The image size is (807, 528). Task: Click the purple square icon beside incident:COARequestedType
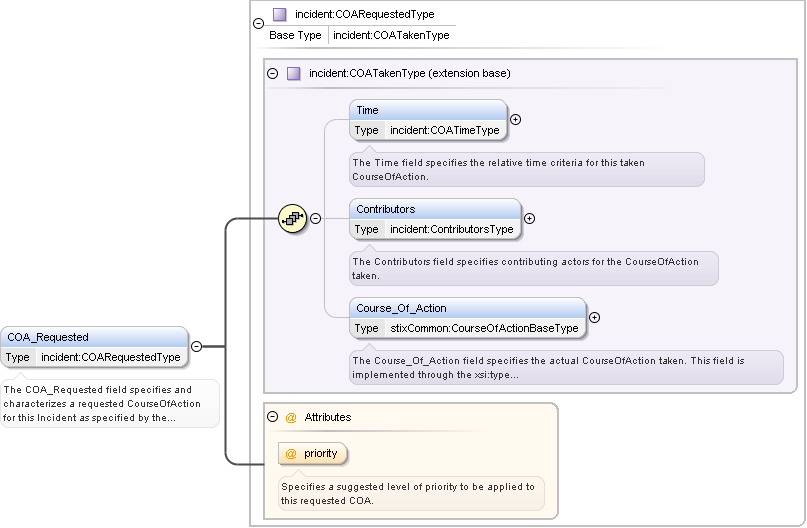point(280,15)
